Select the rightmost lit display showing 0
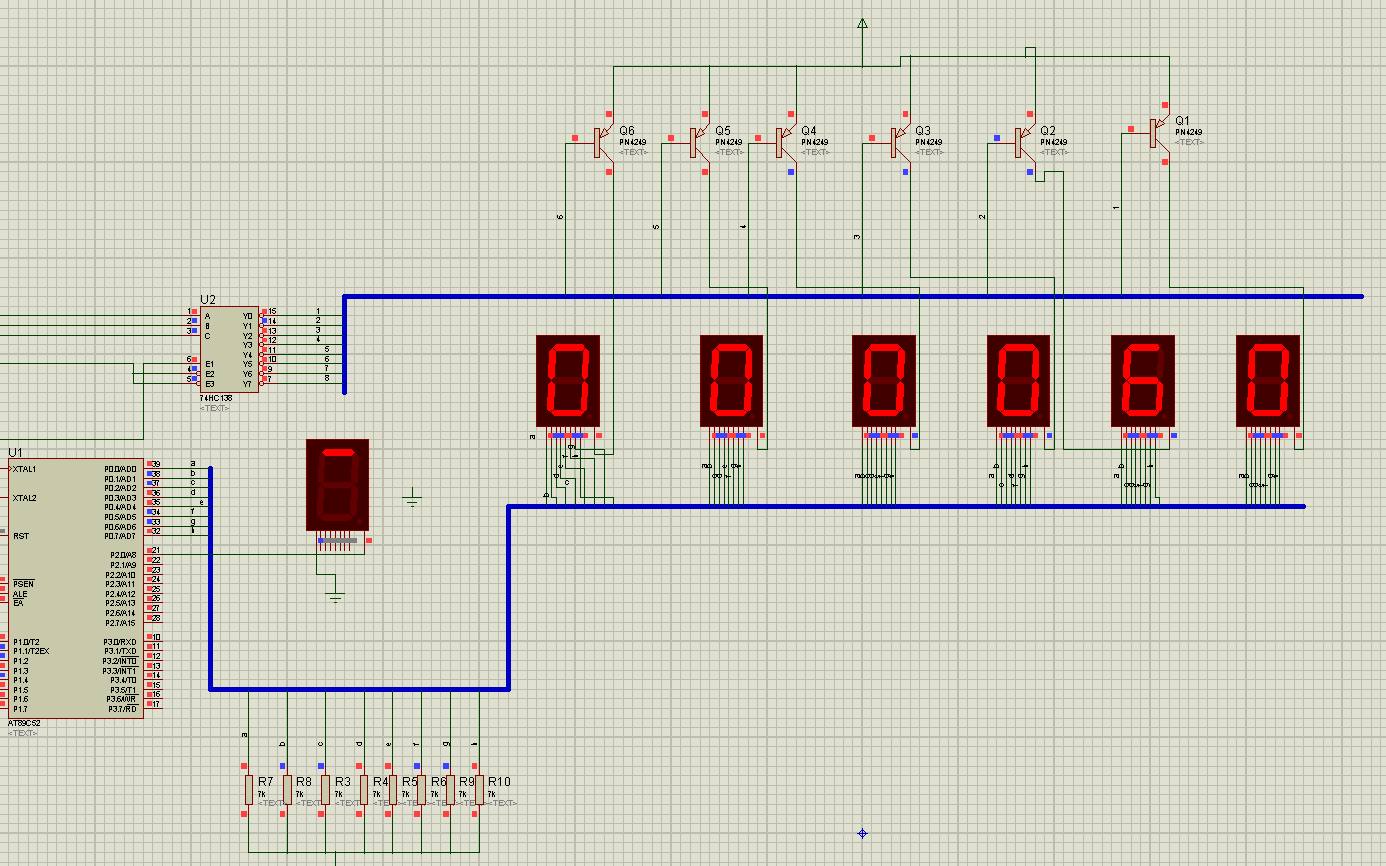Viewport: 1386px width, 866px height. pyautogui.click(x=1268, y=380)
